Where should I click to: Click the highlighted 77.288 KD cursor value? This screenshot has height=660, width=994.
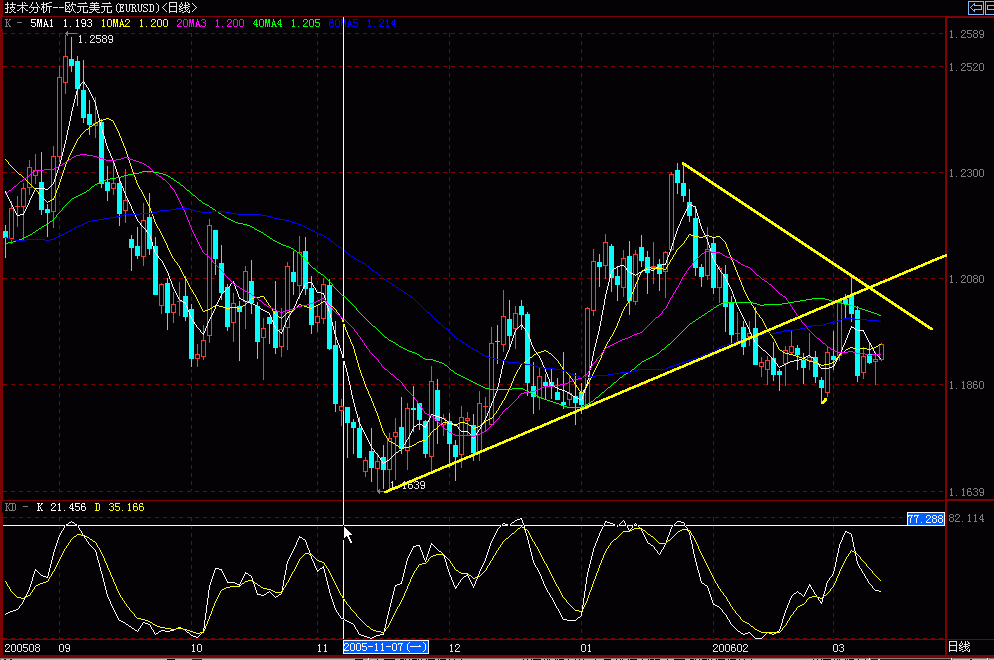coord(926,519)
